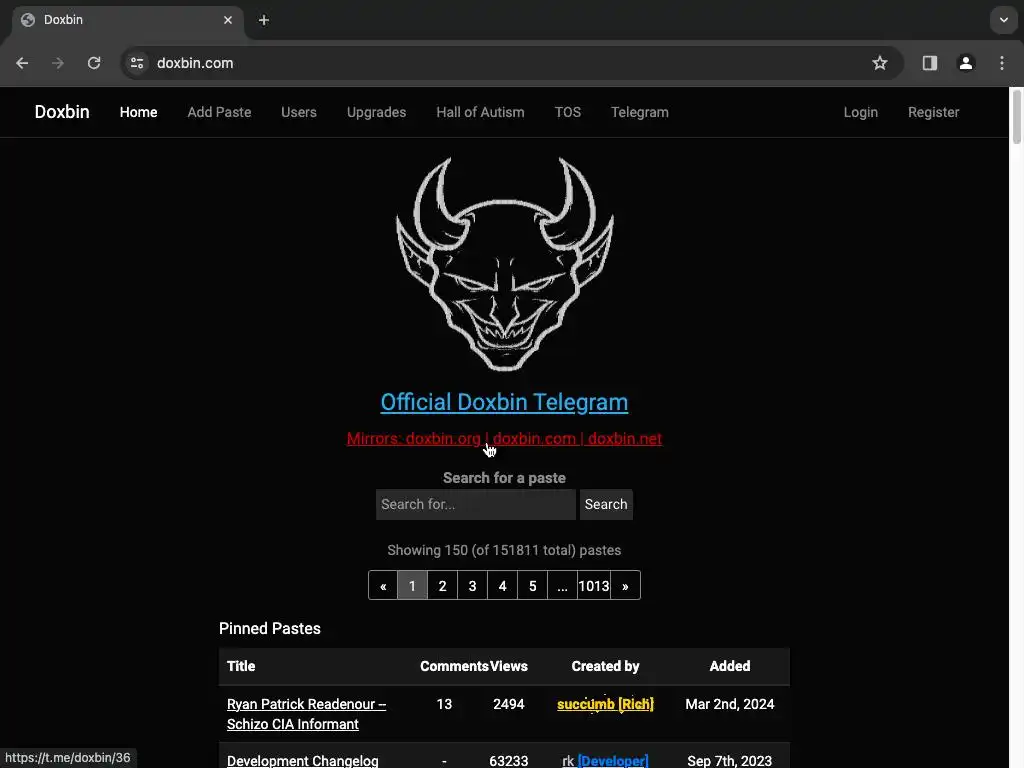Go to pagination page 3

coord(473,586)
